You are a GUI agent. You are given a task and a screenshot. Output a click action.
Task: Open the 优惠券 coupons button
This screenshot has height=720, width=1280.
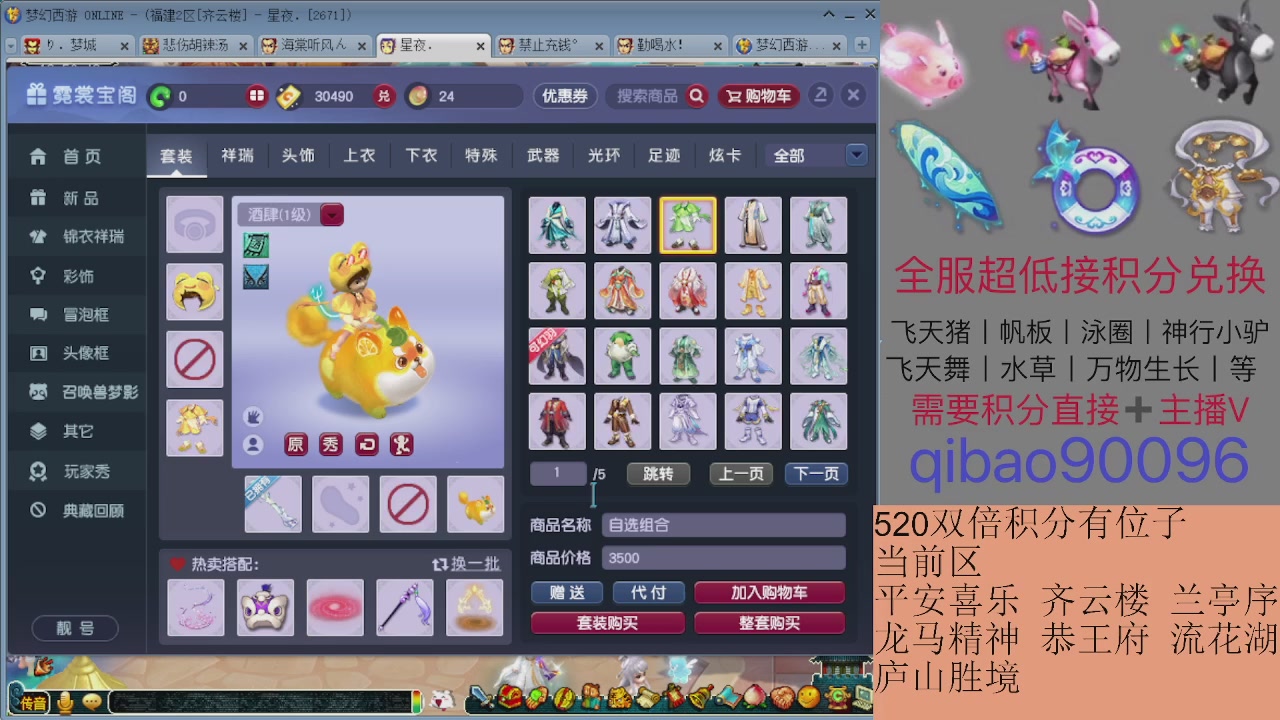pyautogui.click(x=565, y=96)
